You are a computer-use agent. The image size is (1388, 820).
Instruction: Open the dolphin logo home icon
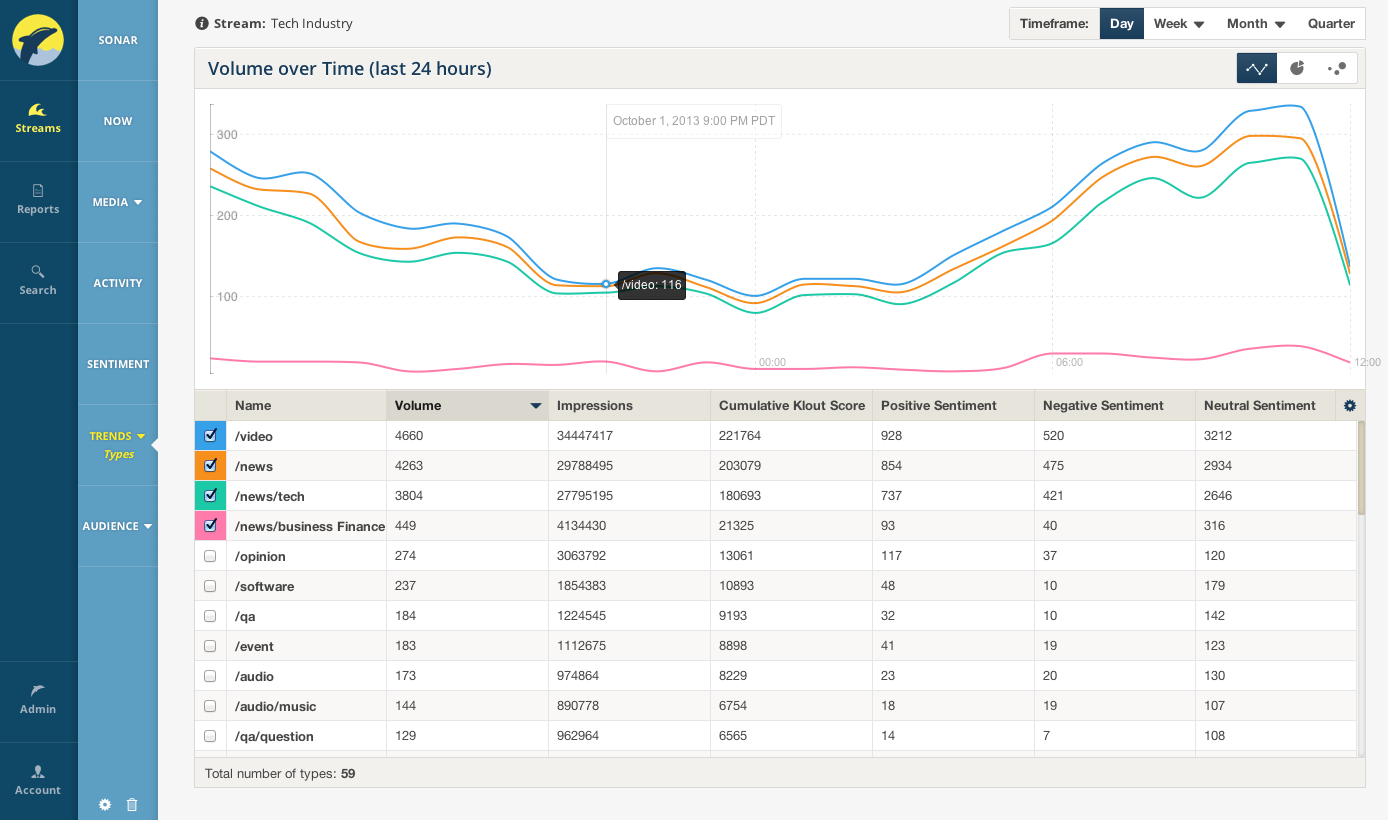click(x=38, y=40)
